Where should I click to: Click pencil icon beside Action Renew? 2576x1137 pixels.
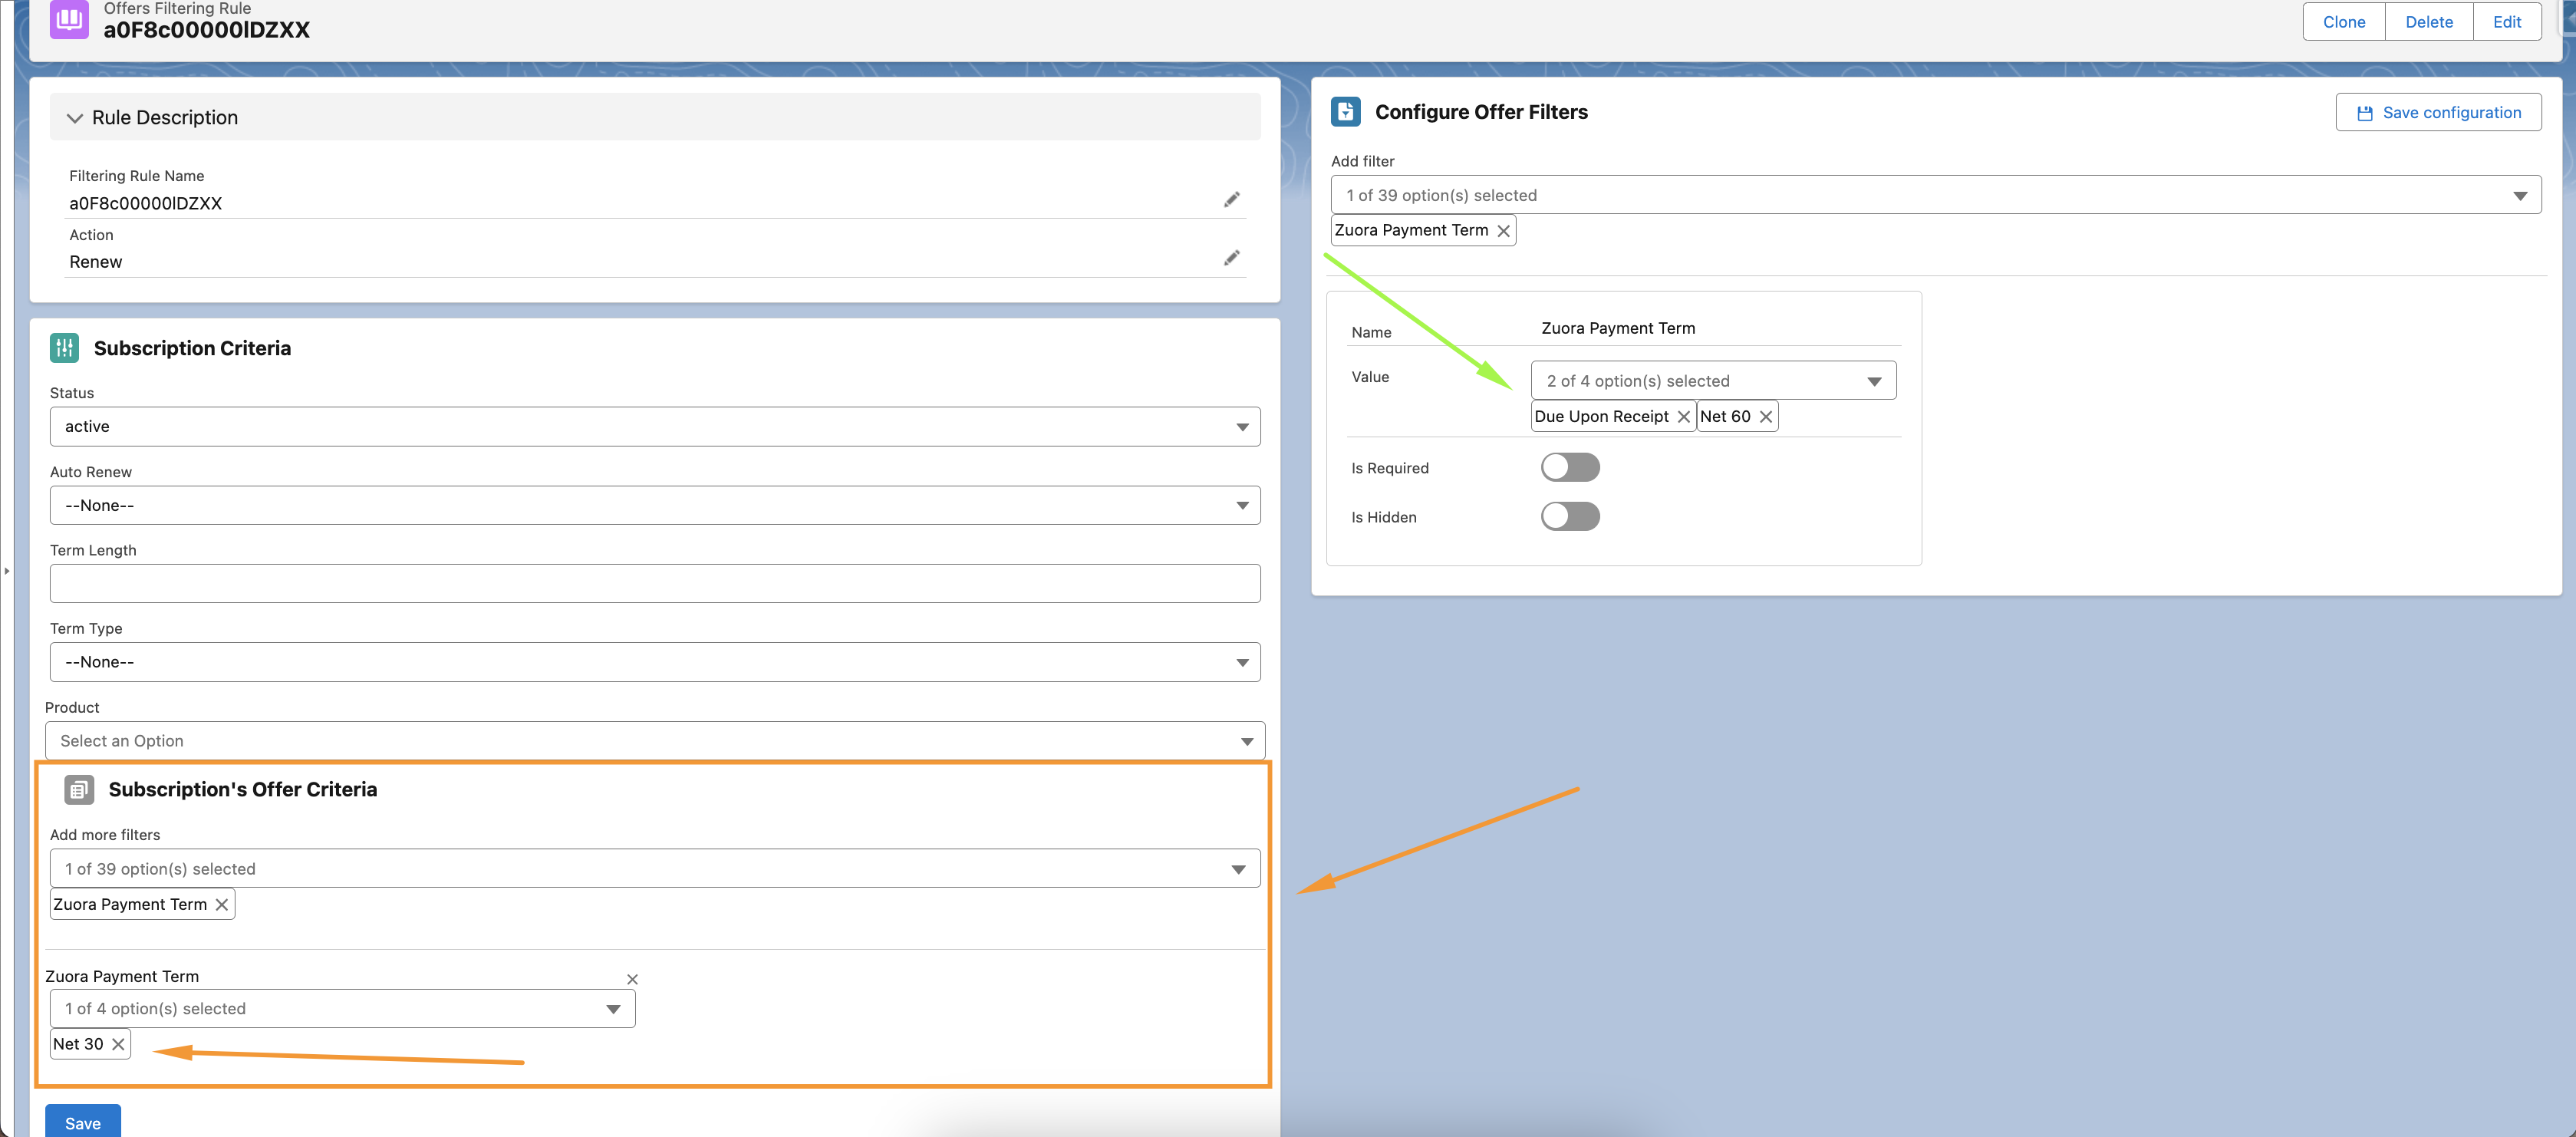point(1231,258)
